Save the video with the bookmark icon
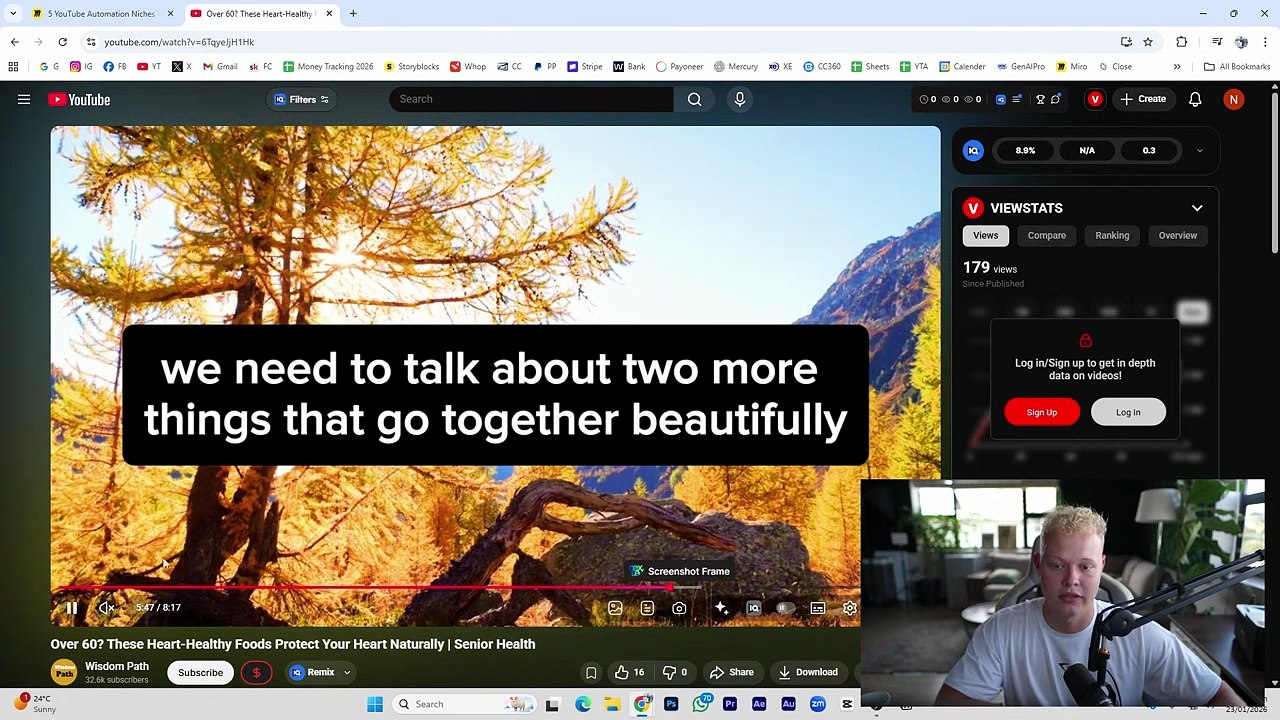The width and height of the screenshot is (1280, 720). click(591, 672)
